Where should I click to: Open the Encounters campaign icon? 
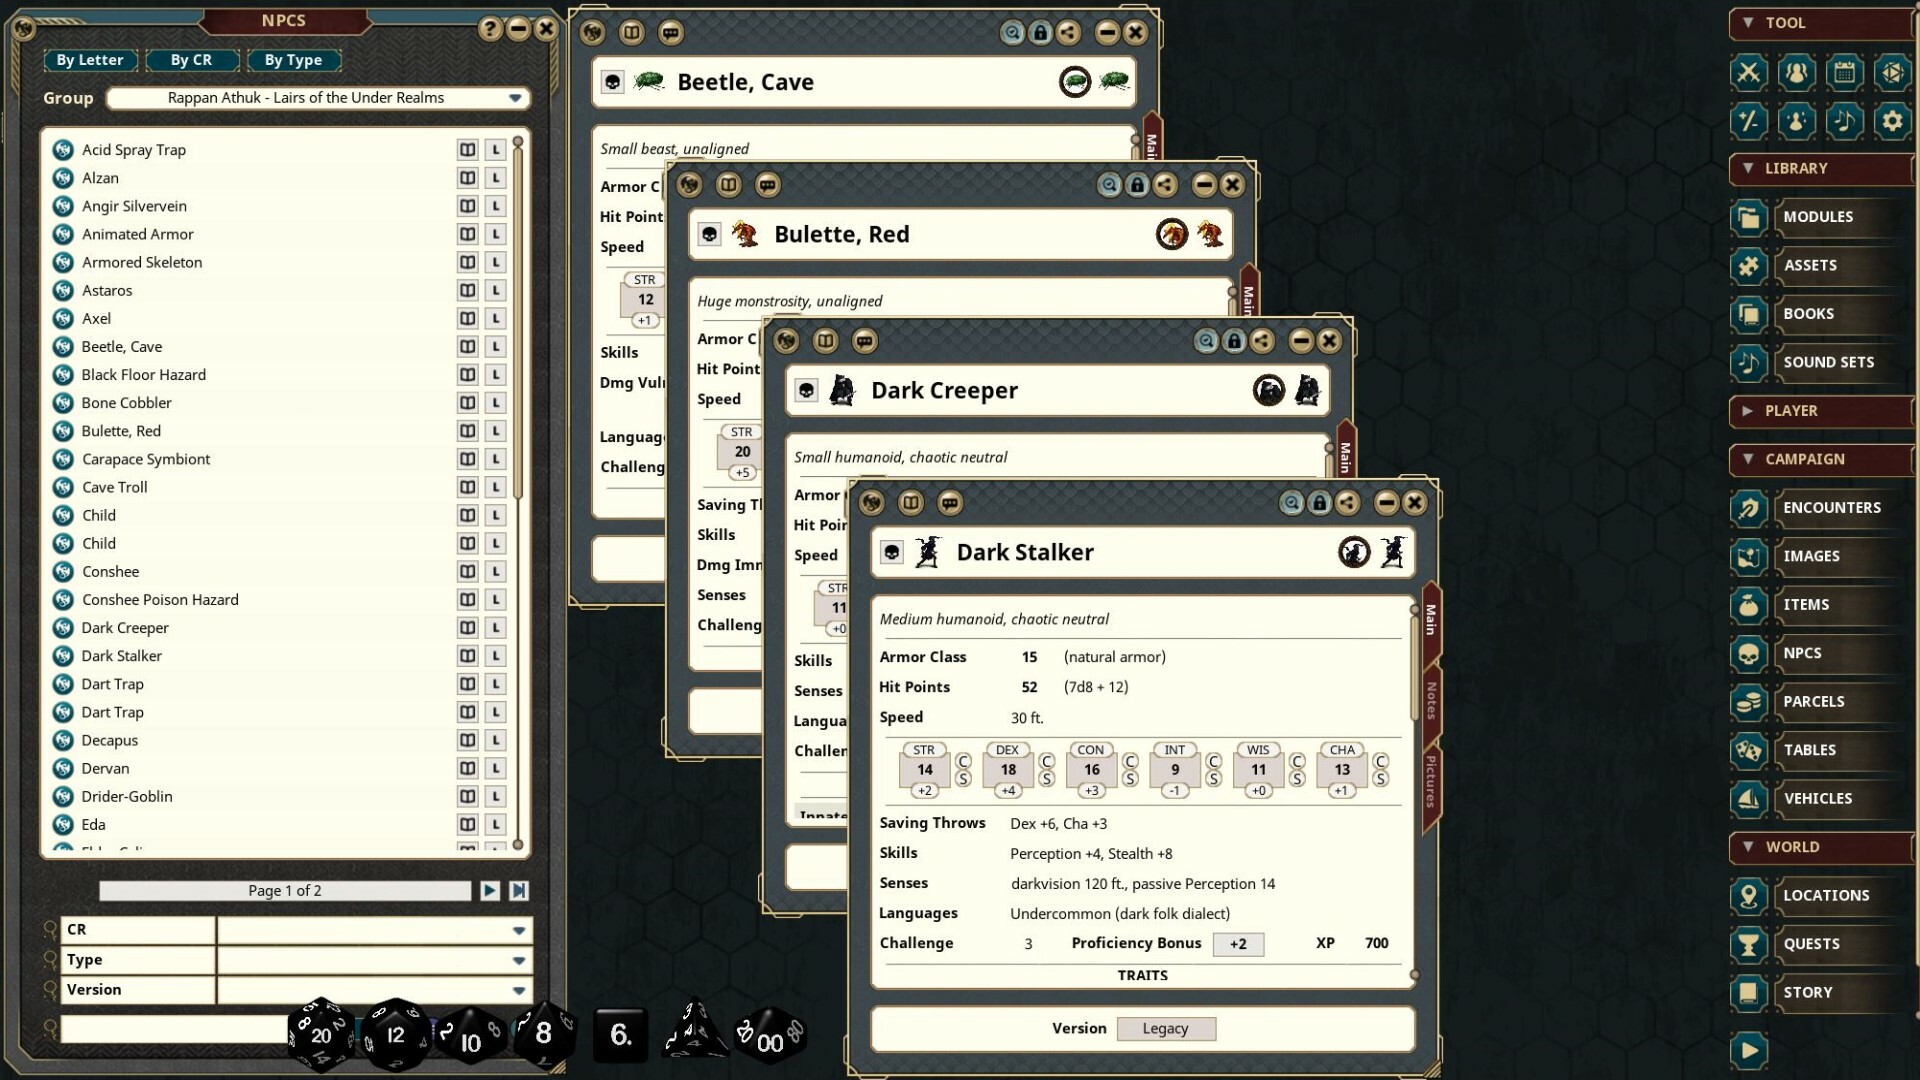(x=1748, y=508)
